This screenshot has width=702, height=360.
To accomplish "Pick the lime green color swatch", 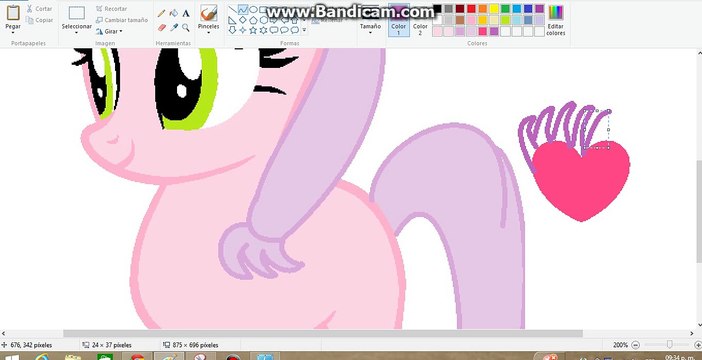I will (x=505, y=20).
